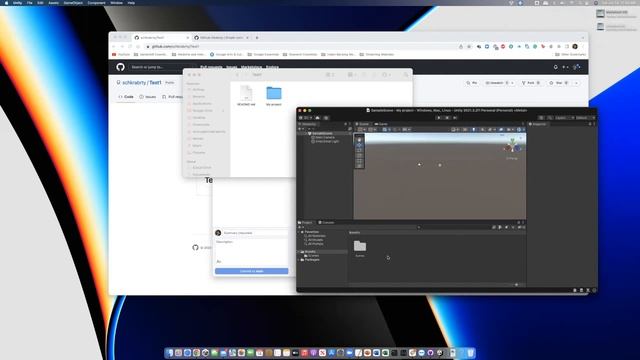Select the Transform tool in scene overlay
Viewport: 640px width, 360px height.
pyautogui.click(x=359, y=166)
